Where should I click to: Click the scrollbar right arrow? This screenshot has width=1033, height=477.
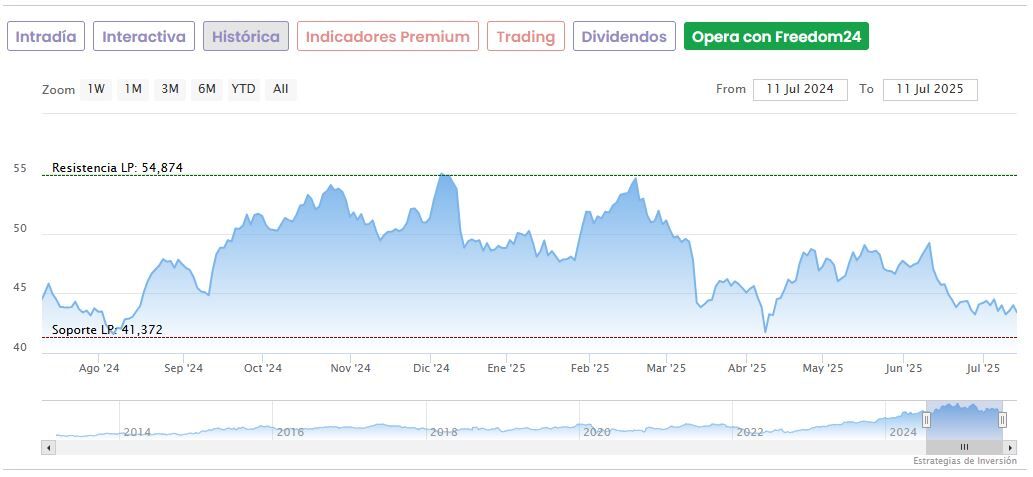[1011, 447]
